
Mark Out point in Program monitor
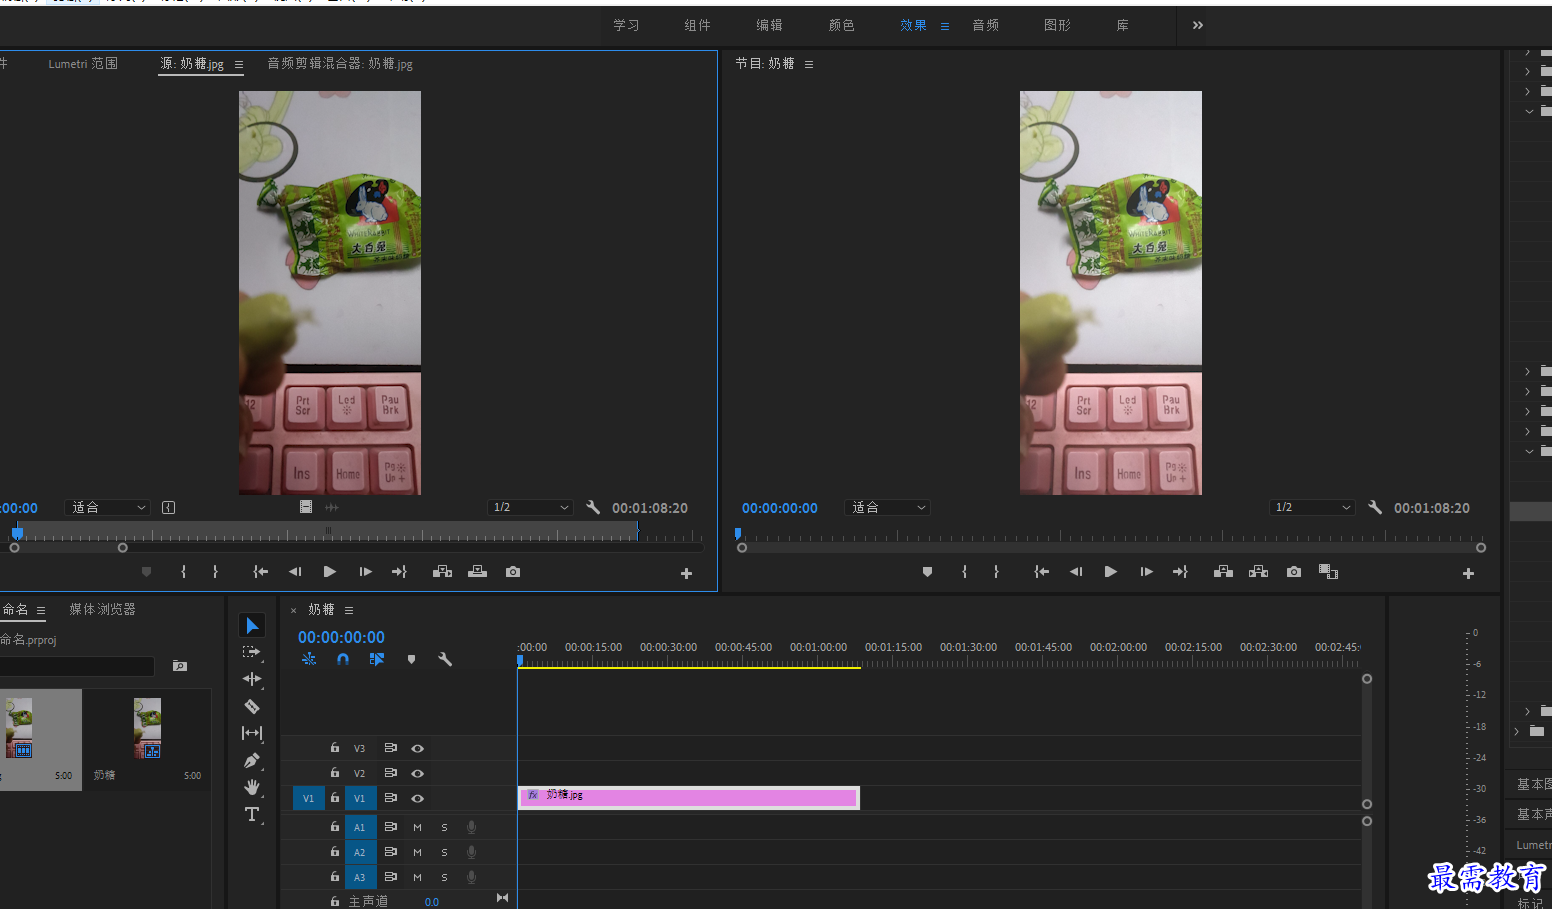tap(996, 572)
